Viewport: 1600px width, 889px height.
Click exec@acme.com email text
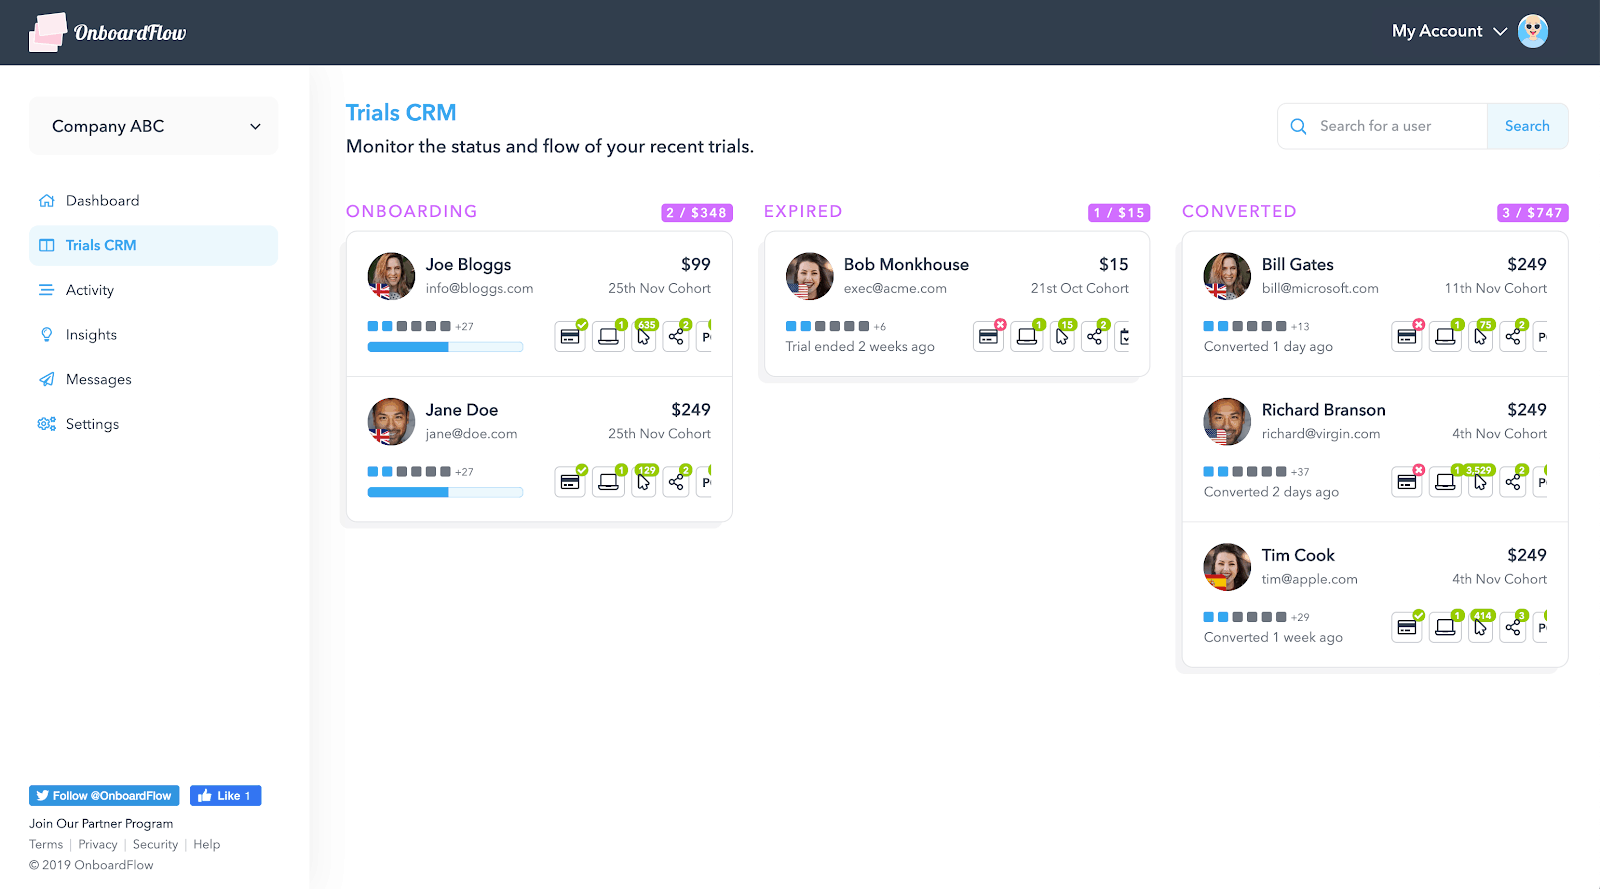point(895,289)
